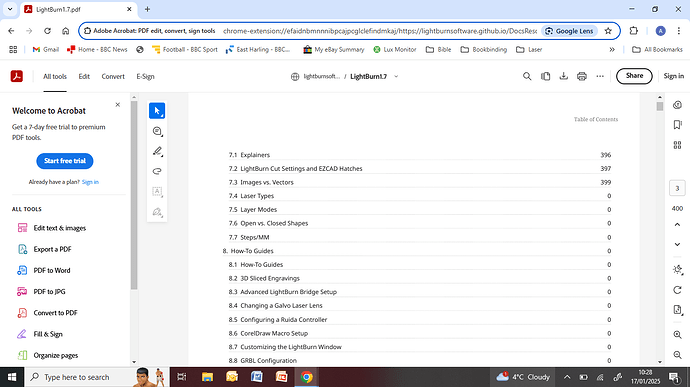Zoom out of the document
The height and width of the screenshot is (387, 690).
point(677,355)
